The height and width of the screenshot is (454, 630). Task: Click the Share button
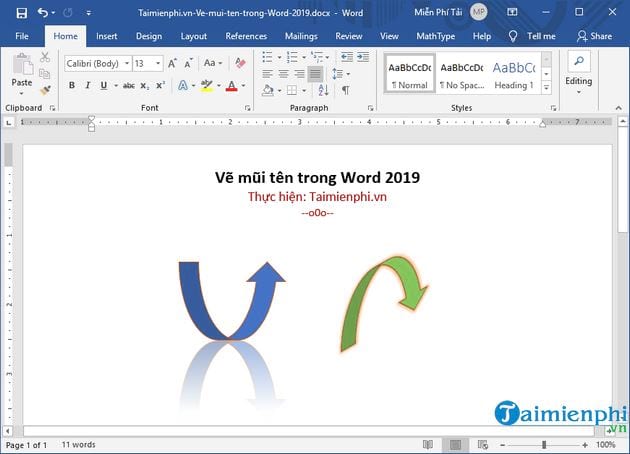click(595, 36)
